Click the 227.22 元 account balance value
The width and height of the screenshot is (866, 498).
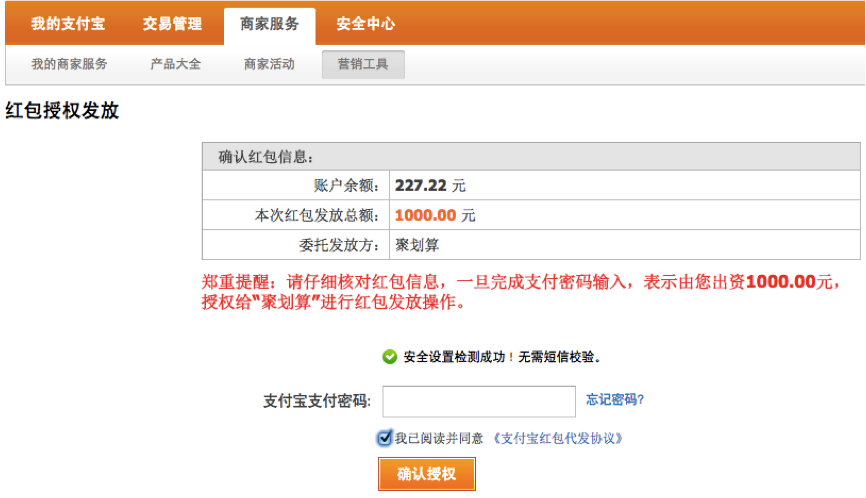430,186
